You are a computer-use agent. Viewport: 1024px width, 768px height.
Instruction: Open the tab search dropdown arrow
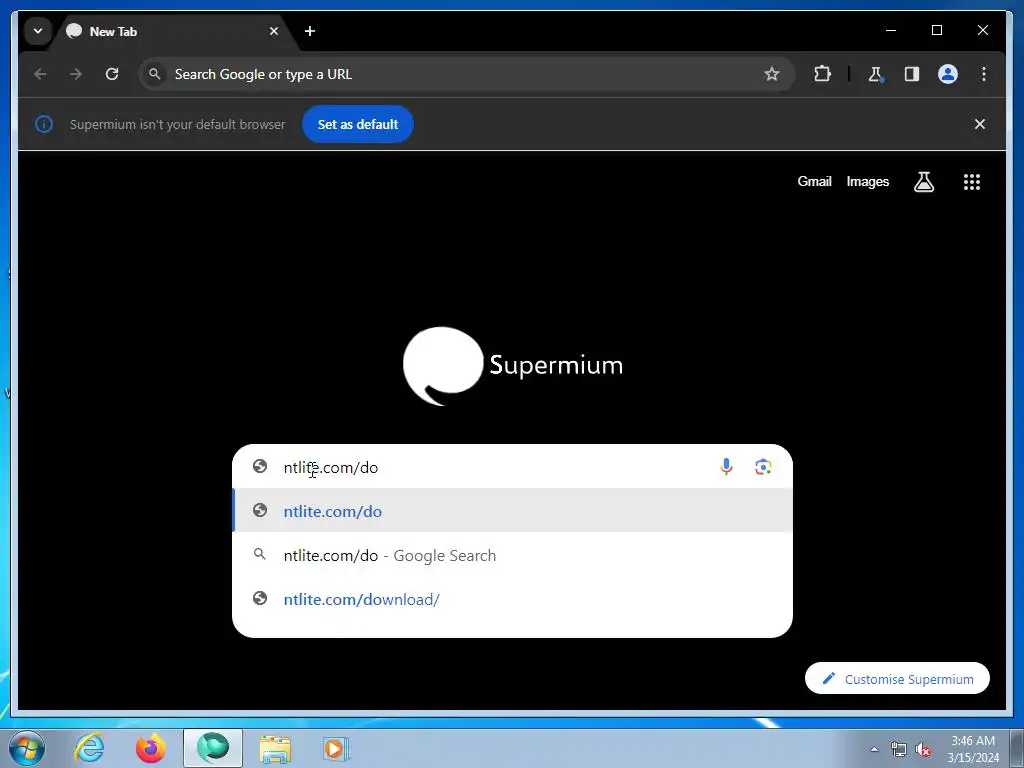pyautogui.click(x=38, y=31)
